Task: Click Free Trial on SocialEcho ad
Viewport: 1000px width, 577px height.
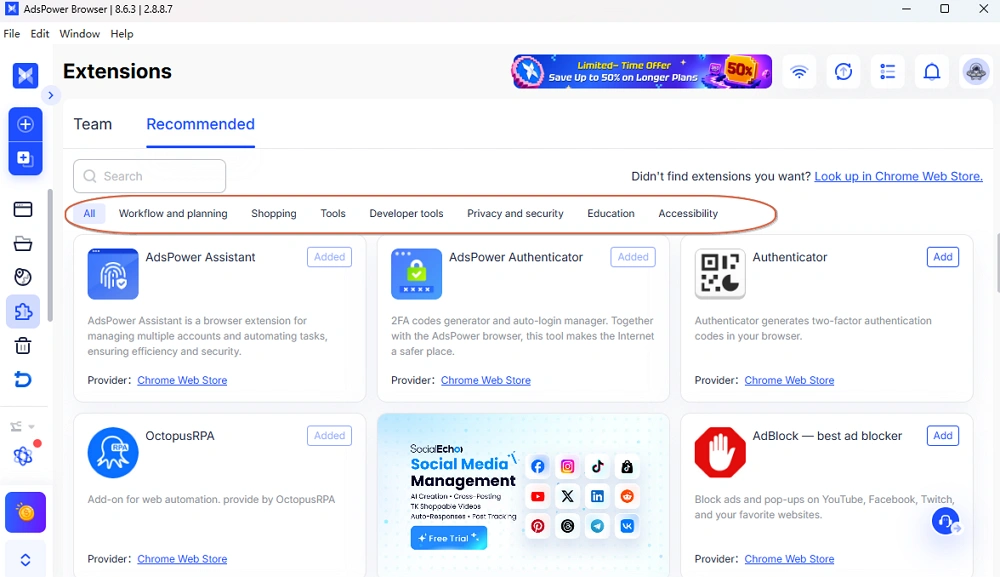Action: tap(449, 538)
